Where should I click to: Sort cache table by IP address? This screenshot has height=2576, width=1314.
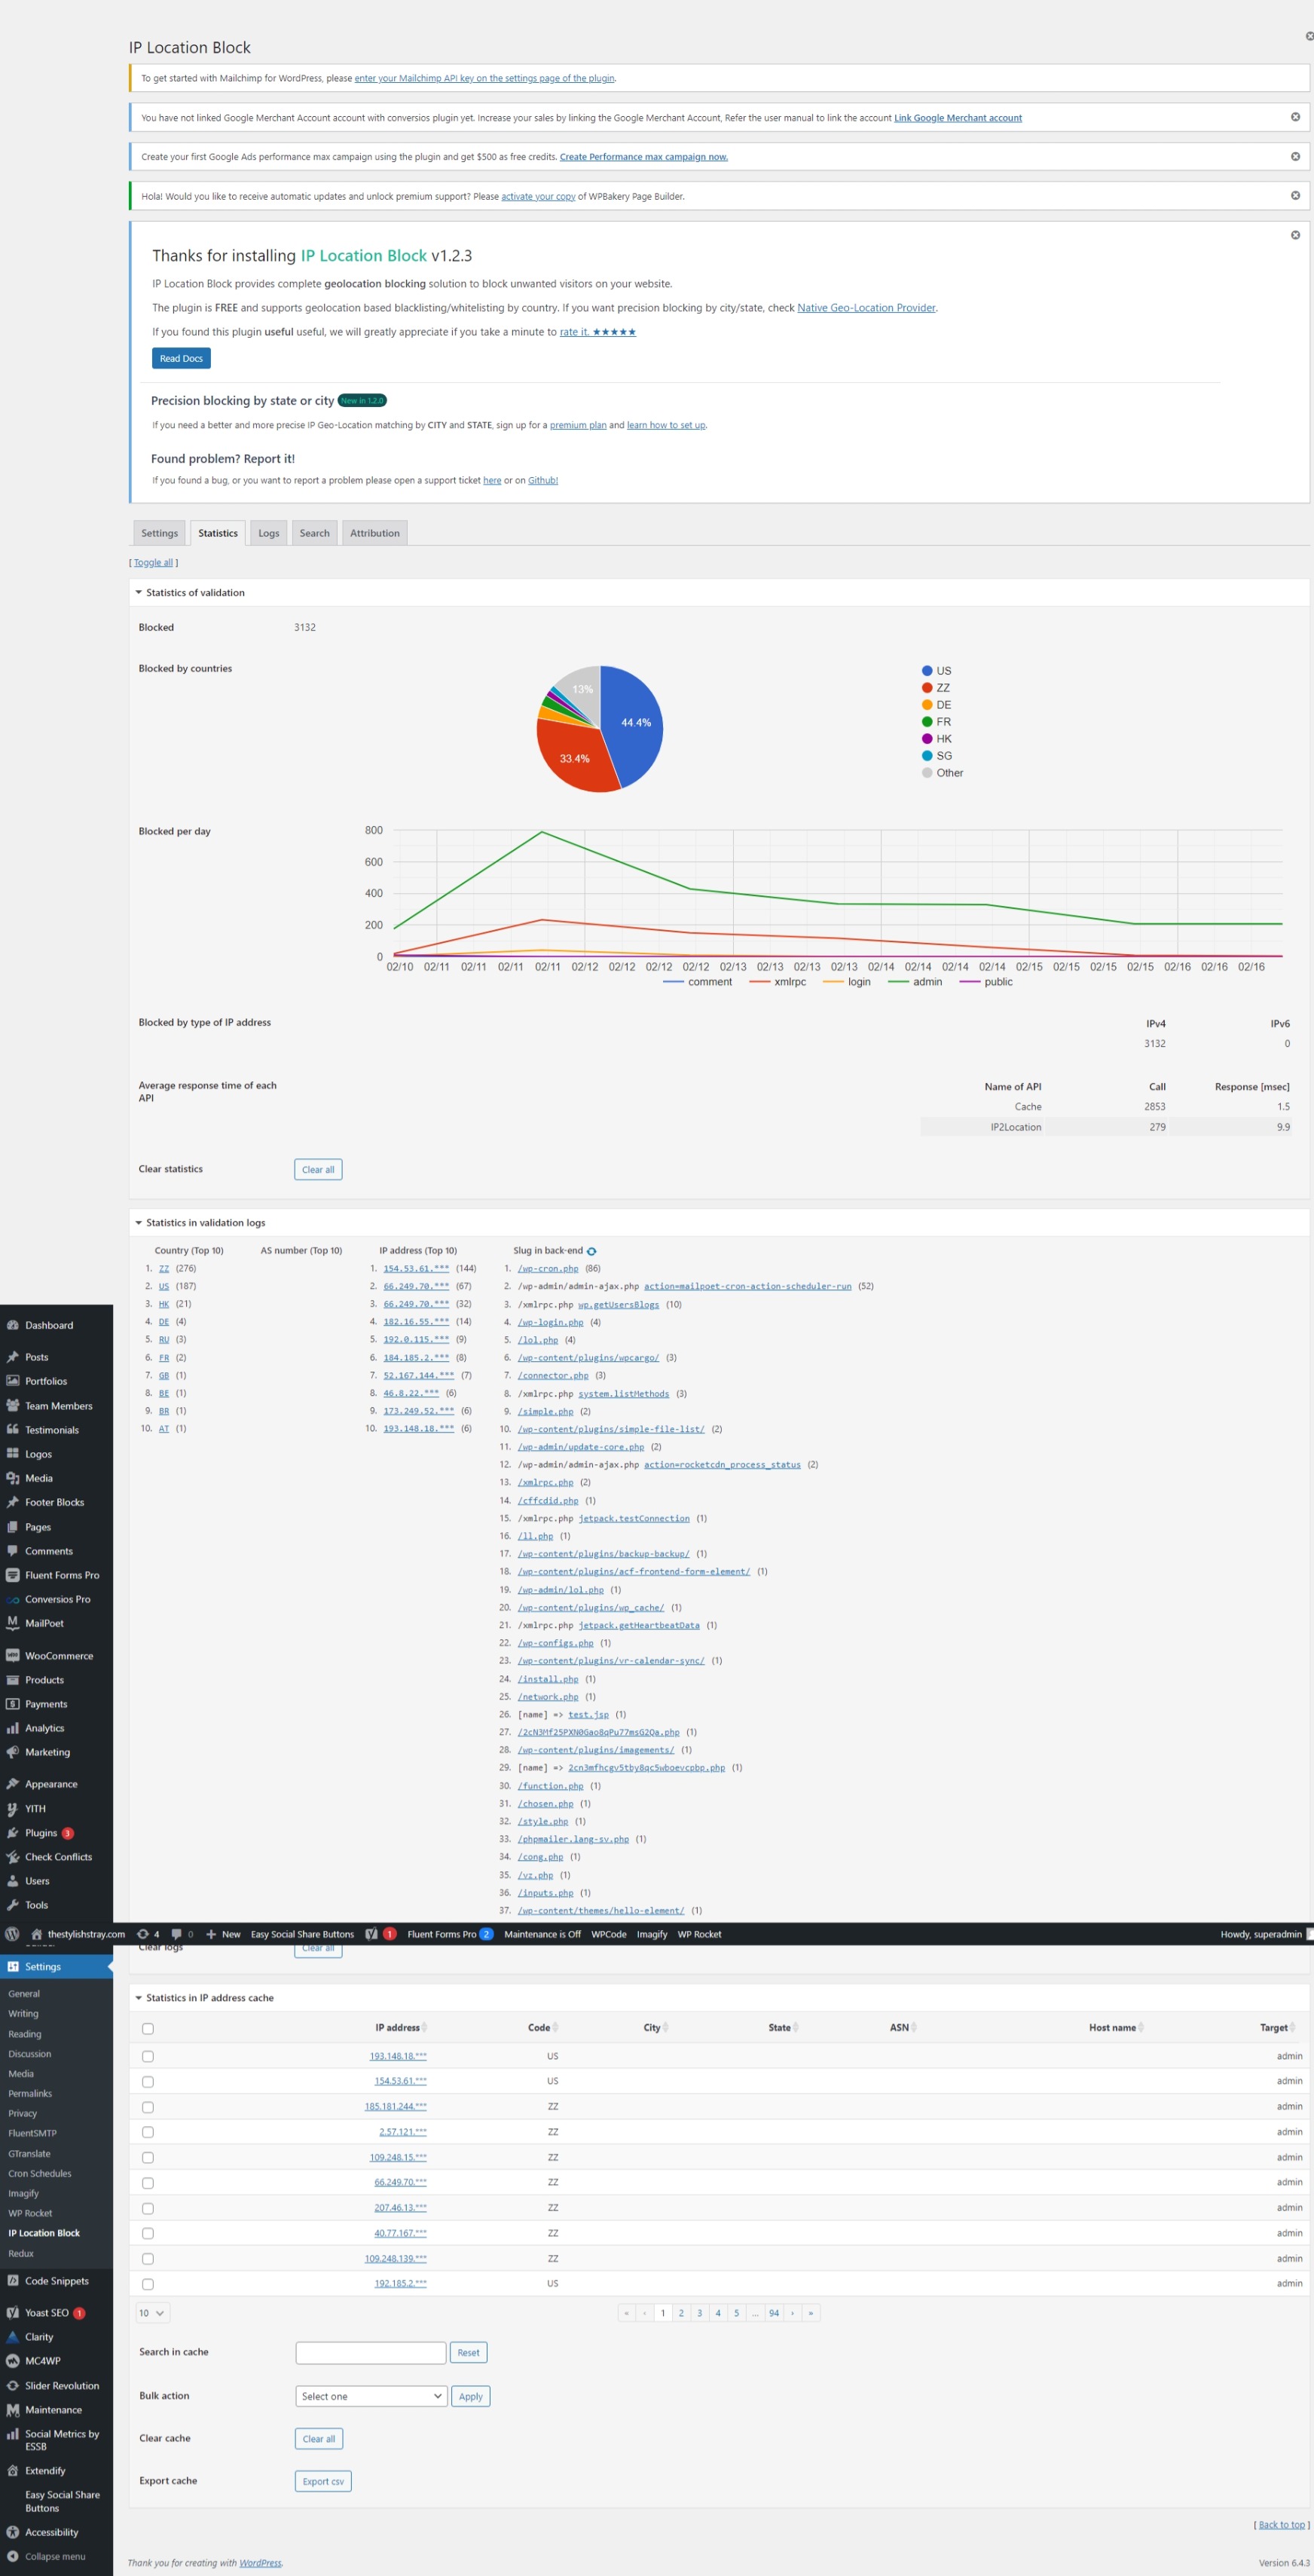coord(400,2028)
